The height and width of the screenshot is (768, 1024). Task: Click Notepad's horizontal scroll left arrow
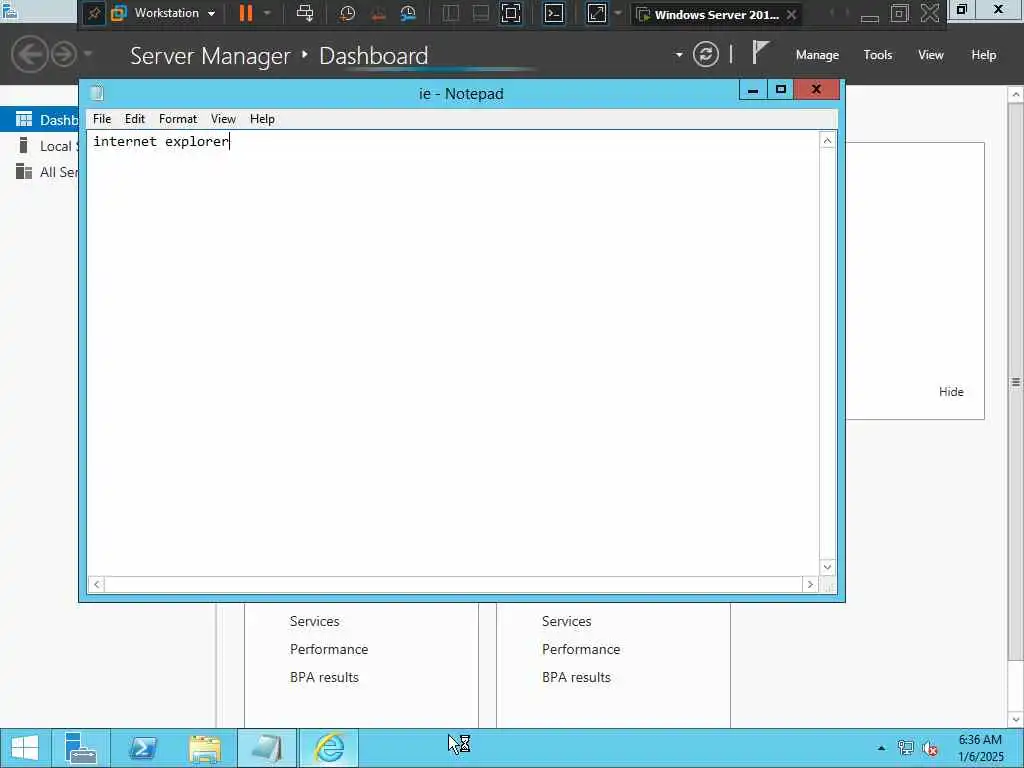tap(97, 584)
